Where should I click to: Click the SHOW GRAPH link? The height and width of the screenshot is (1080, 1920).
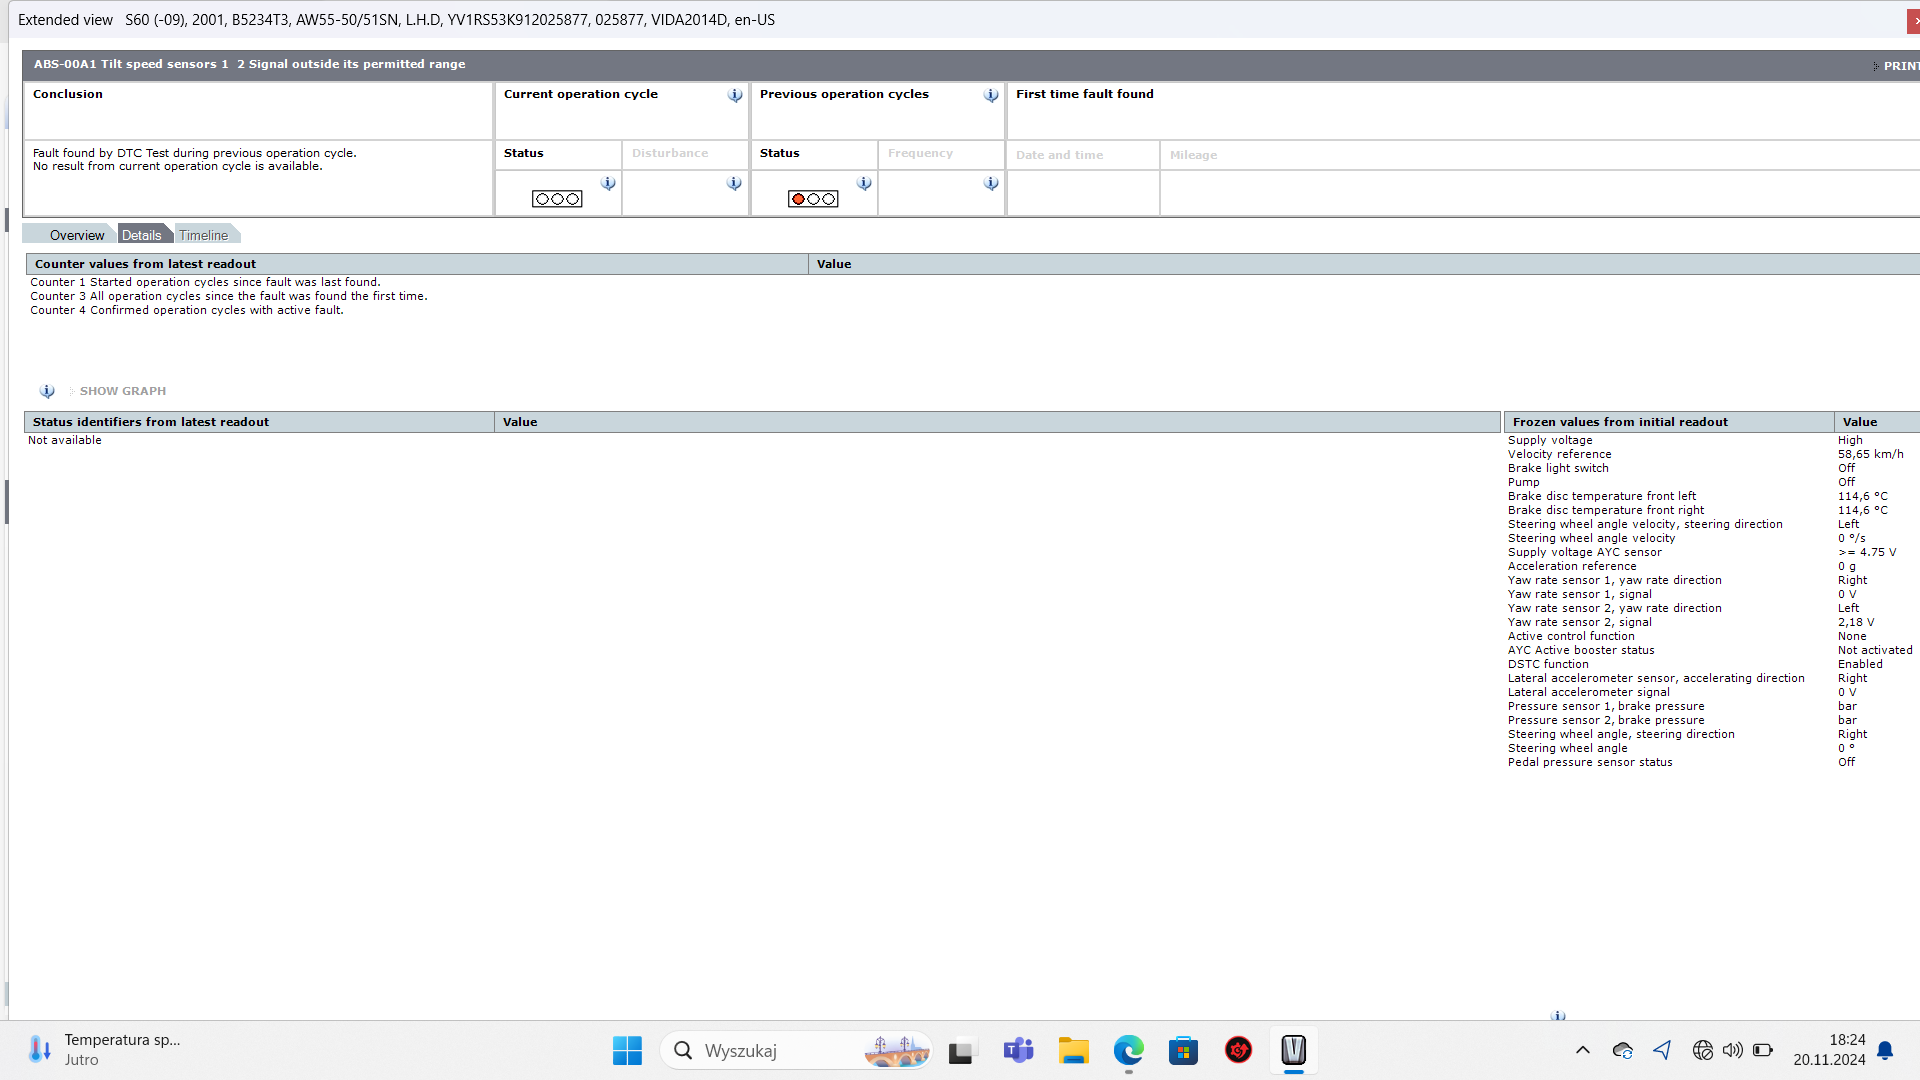[122, 391]
